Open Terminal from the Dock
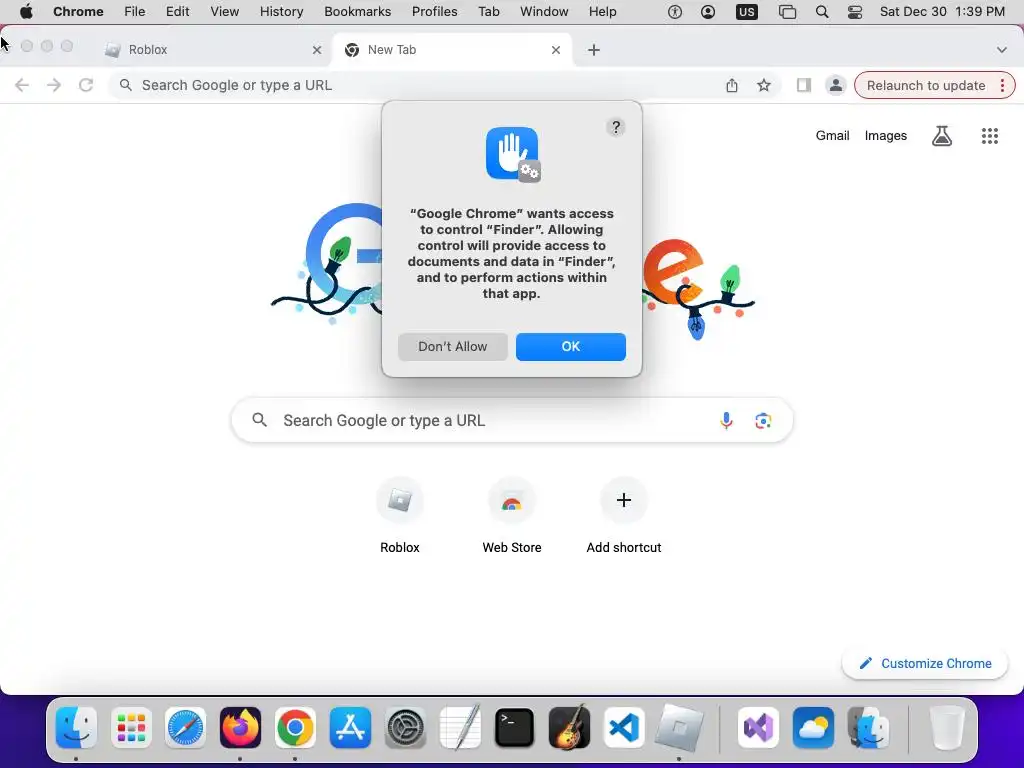This screenshot has height=768, width=1024. point(515,727)
